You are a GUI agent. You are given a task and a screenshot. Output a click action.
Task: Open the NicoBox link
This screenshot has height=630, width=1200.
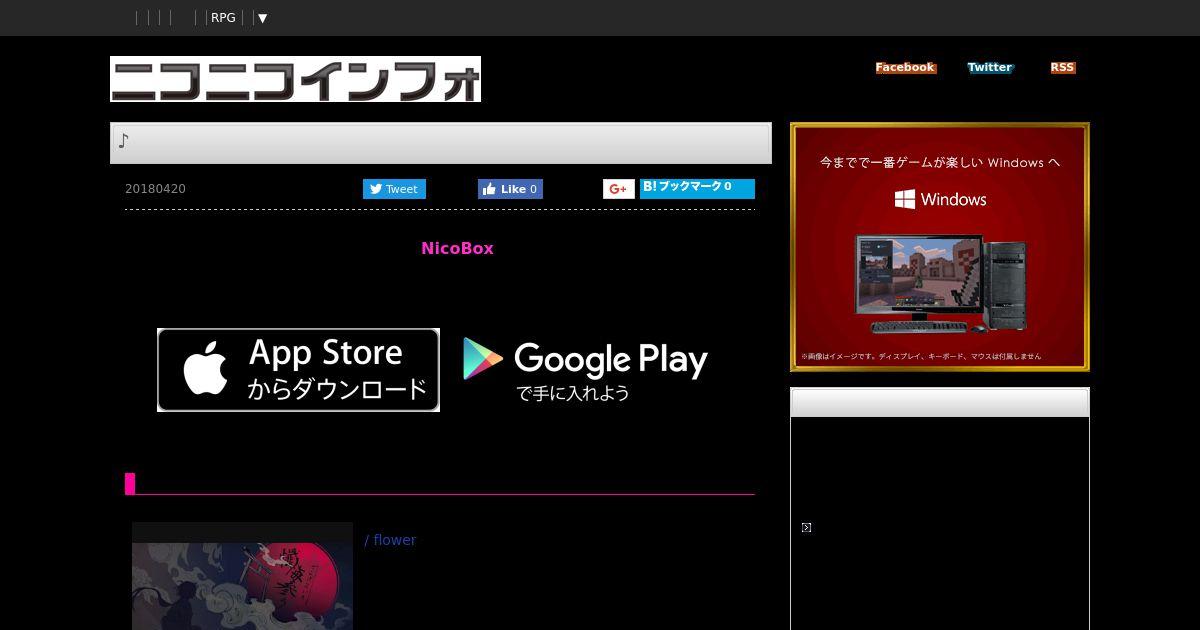457,248
